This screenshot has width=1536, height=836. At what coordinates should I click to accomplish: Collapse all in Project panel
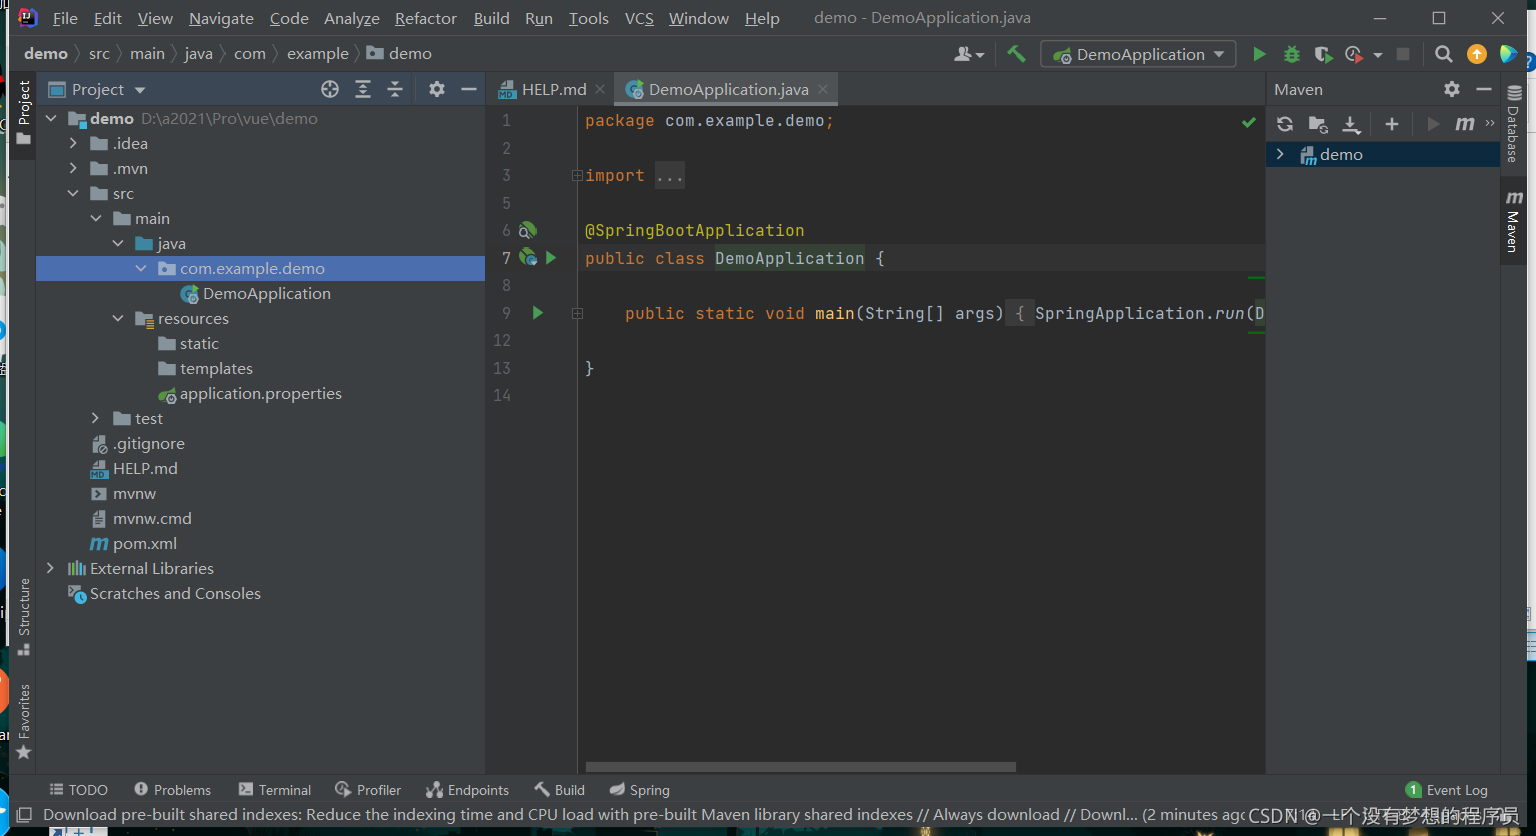click(395, 89)
